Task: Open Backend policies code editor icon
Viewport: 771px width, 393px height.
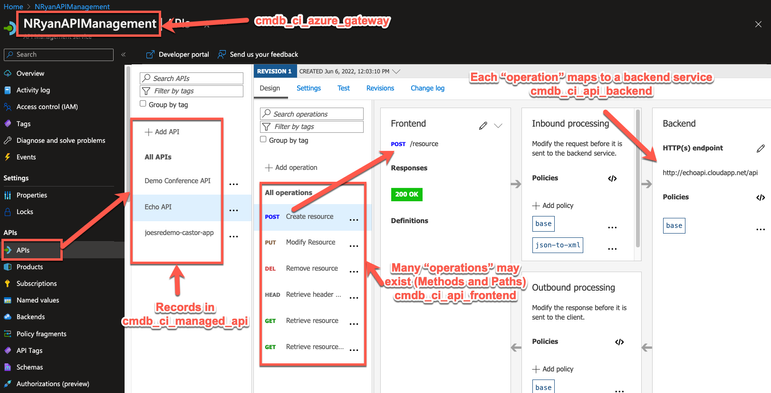Action: click(x=760, y=197)
